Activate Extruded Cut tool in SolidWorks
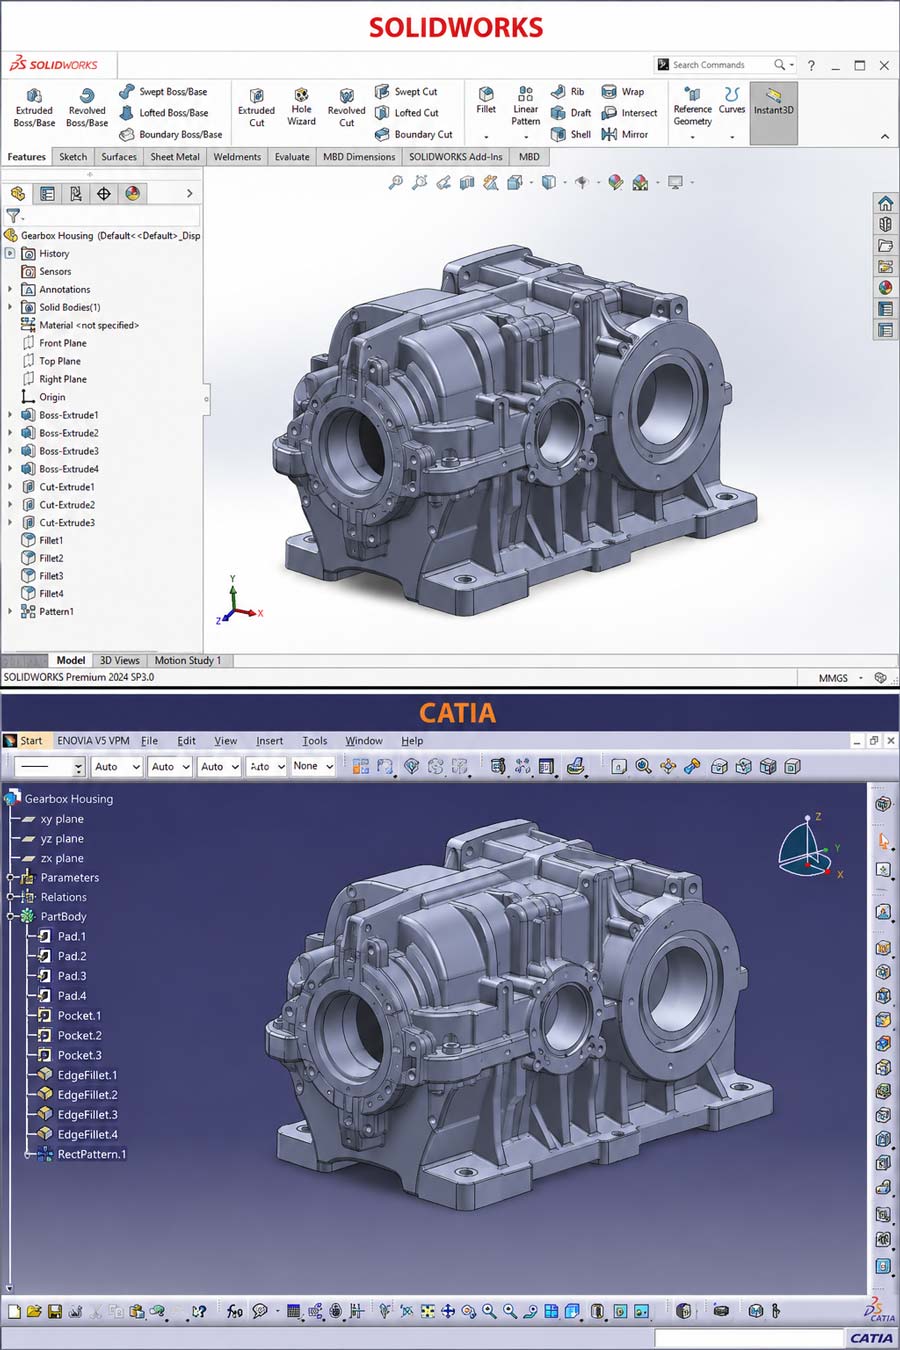 coord(256,109)
